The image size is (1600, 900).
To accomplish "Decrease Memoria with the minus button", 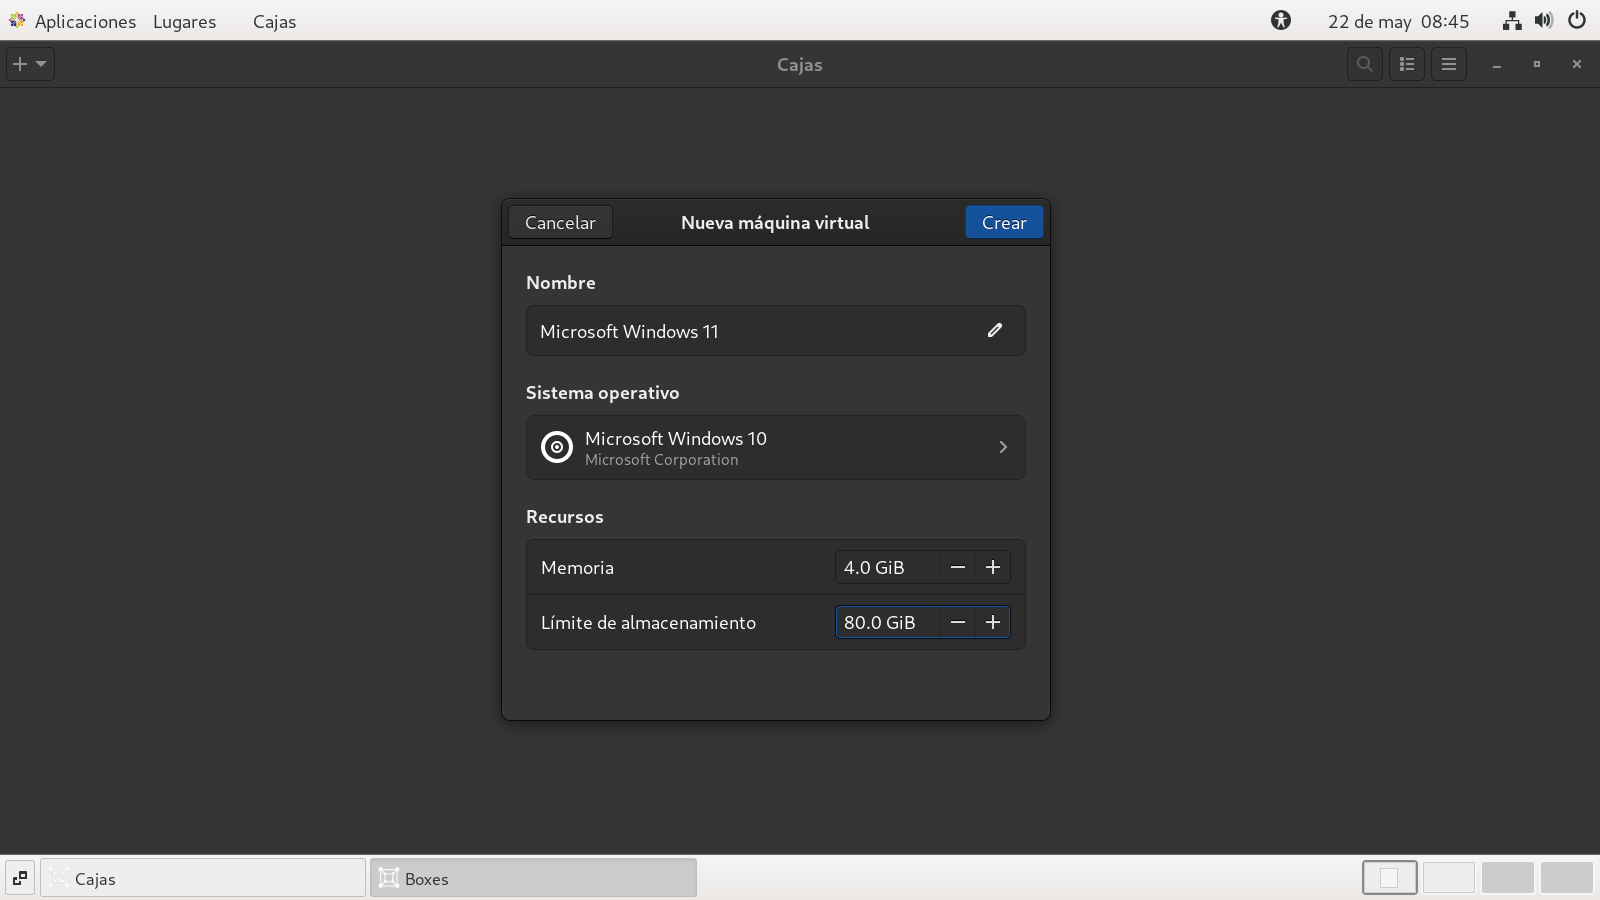I will click(958, 567).
